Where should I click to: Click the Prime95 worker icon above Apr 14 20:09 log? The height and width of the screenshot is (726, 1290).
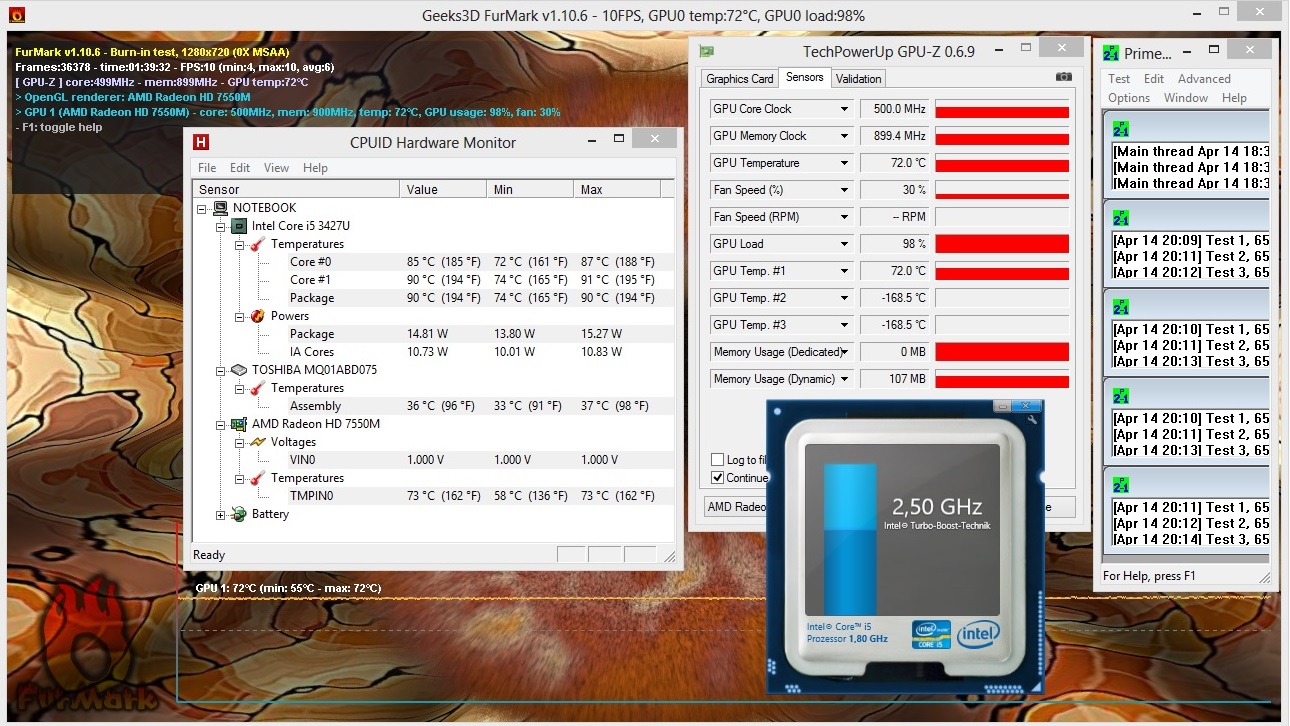[1120, 218]
